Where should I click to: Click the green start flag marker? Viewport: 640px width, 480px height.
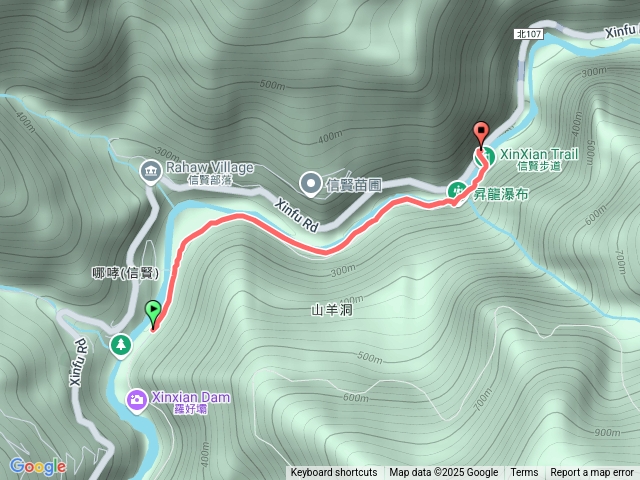click(153, 313)
